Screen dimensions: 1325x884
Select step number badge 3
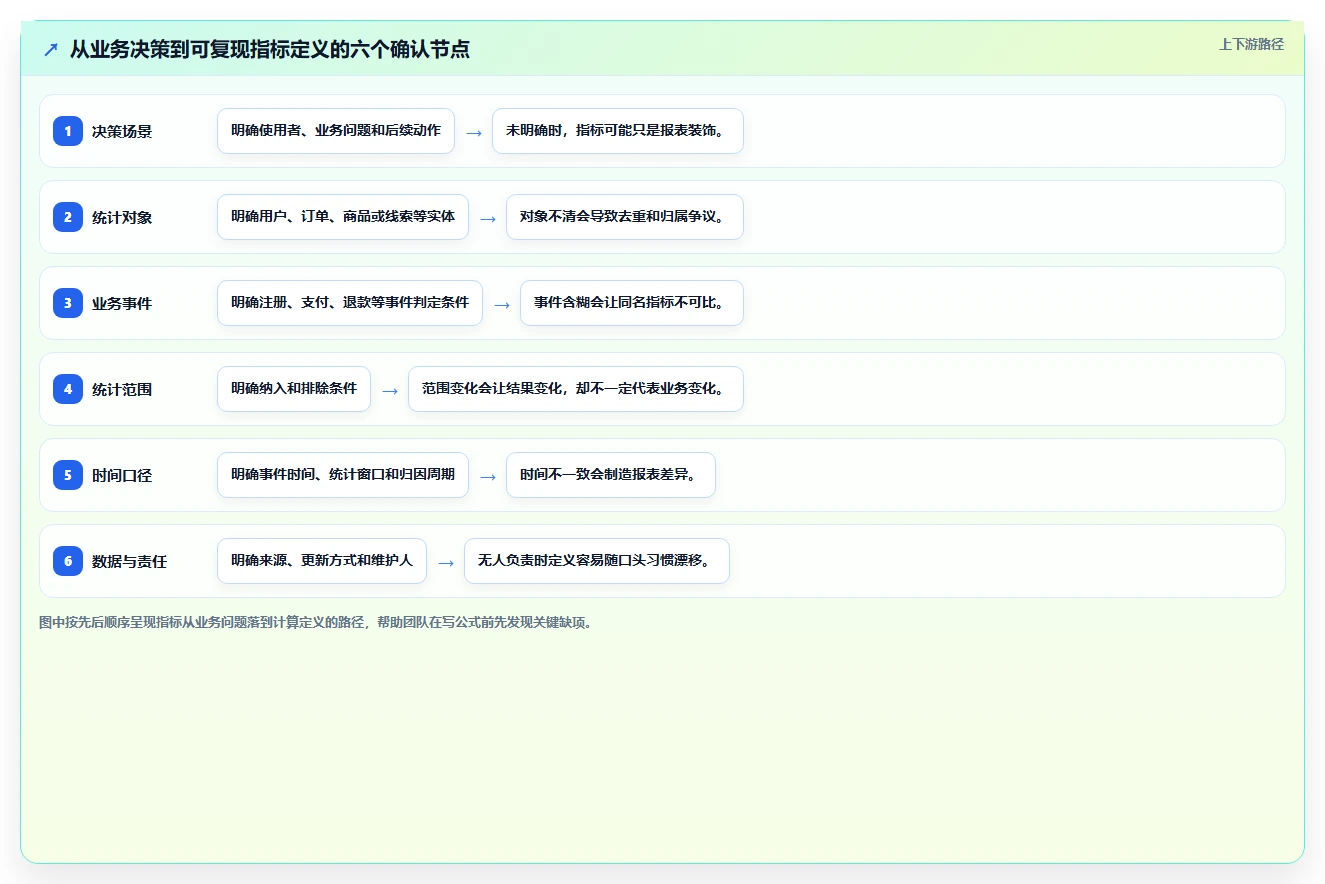[x=68, y=302]
